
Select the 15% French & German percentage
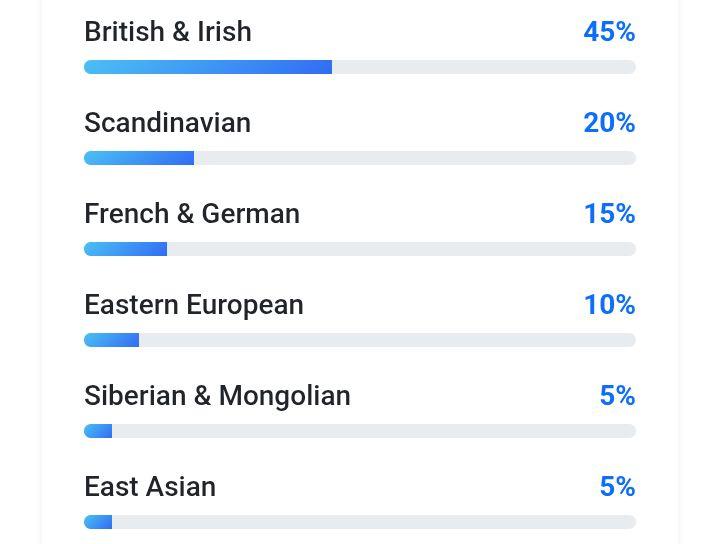point(609,214)
